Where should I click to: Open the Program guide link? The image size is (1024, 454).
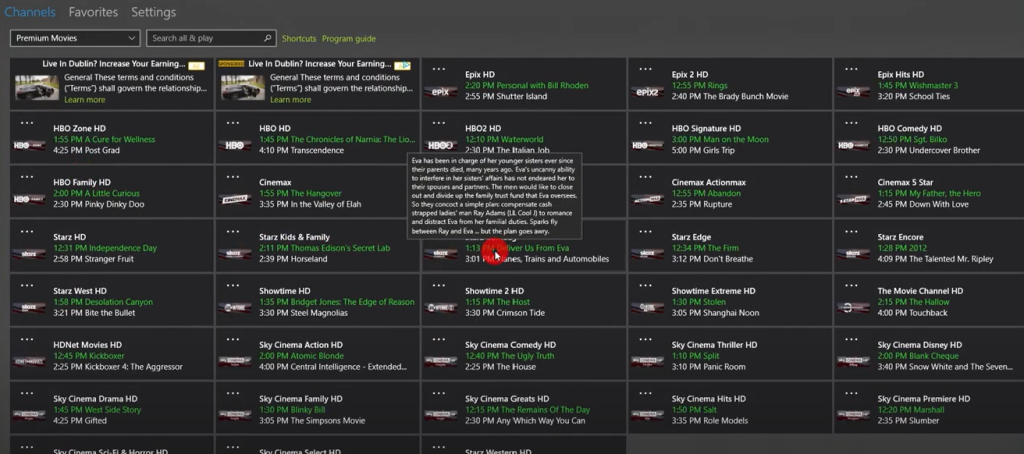pos(349,39)
